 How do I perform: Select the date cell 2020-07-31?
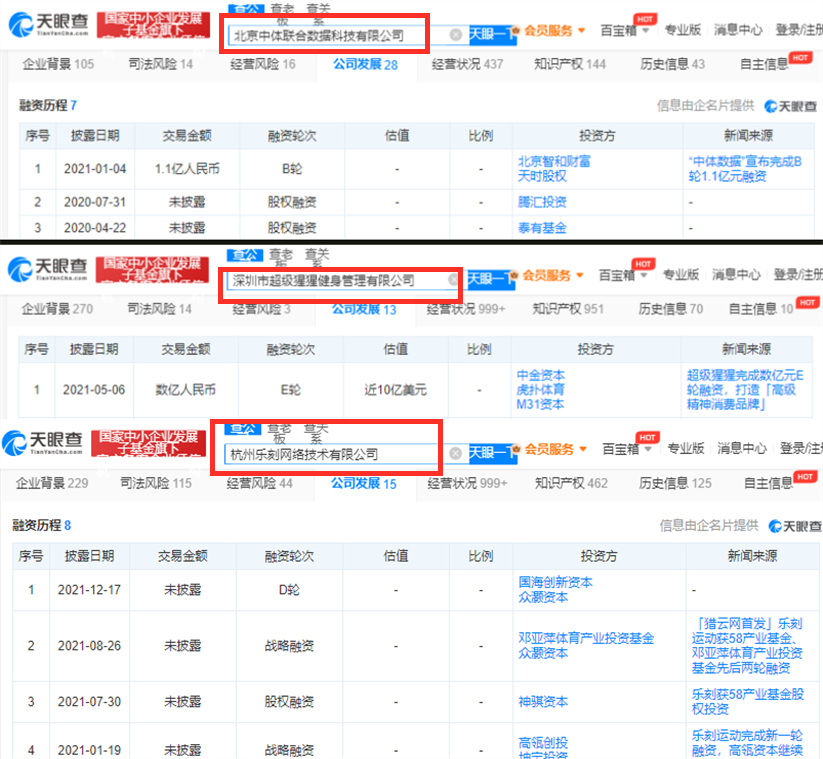[95, 202]
